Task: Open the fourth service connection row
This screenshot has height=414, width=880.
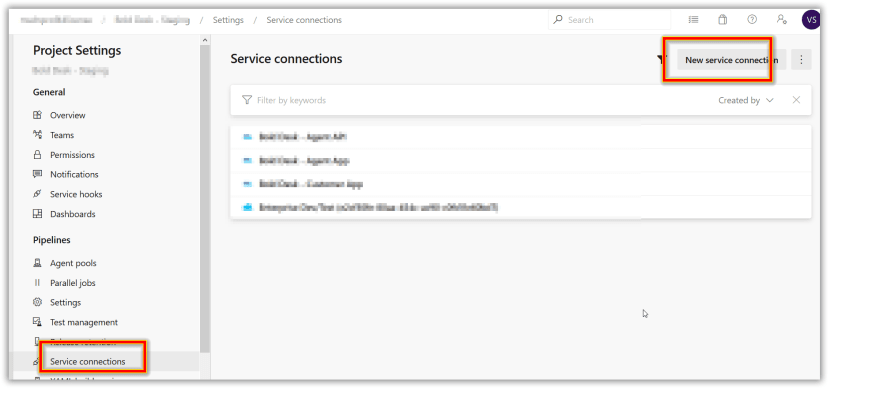Action: pos(521,208)
